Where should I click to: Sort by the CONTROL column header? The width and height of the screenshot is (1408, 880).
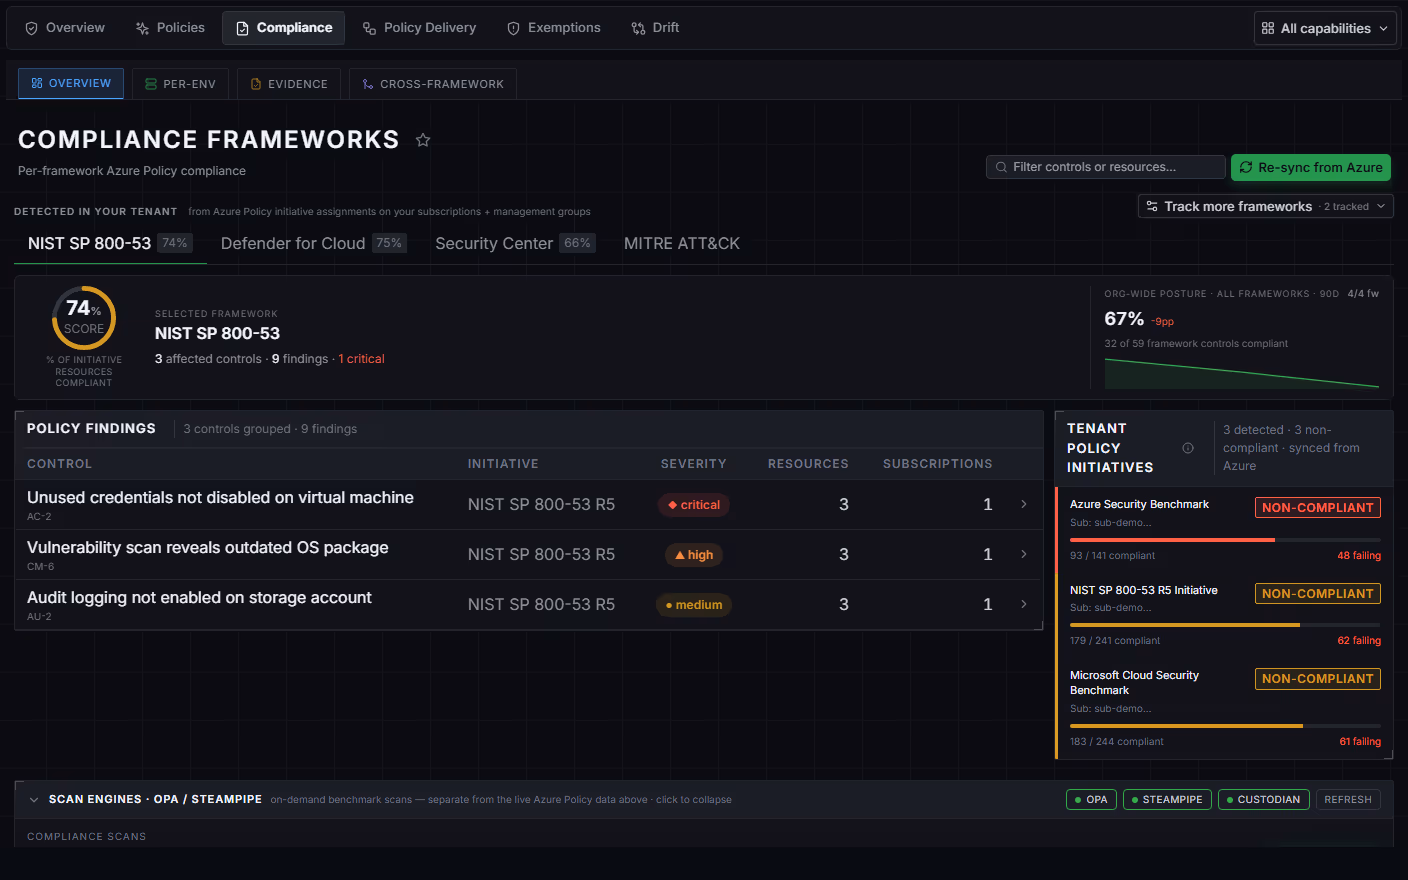59,464
